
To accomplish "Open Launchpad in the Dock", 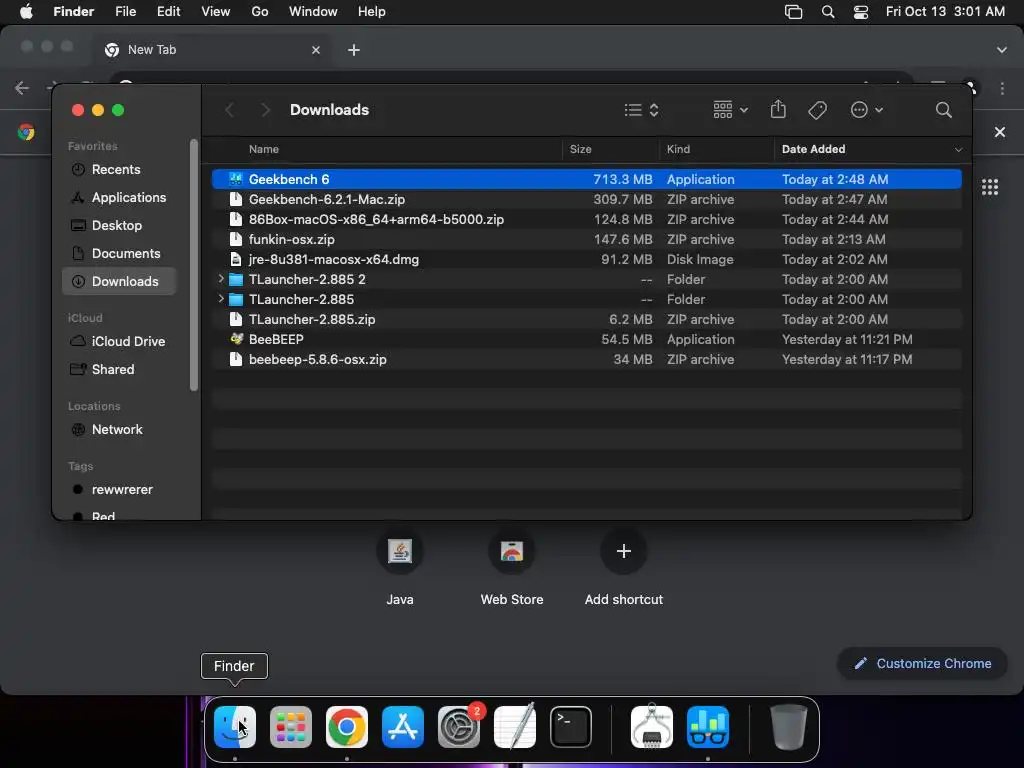I will [x=291, y=727].
